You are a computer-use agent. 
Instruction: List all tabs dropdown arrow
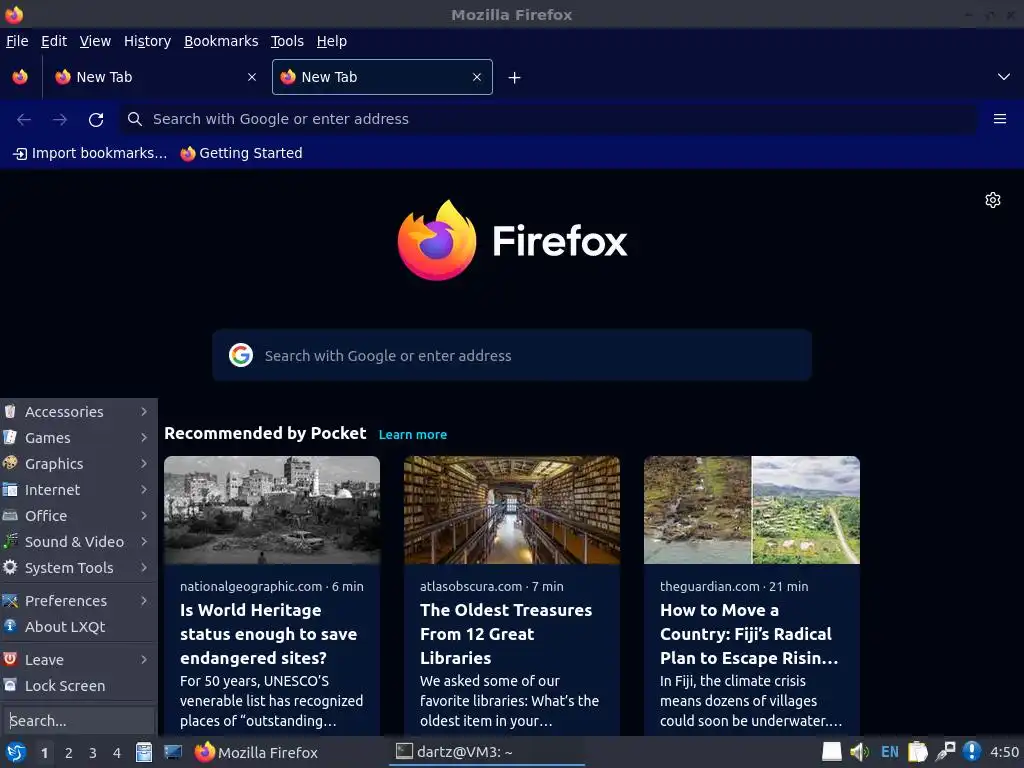(x=1004, y=77)
